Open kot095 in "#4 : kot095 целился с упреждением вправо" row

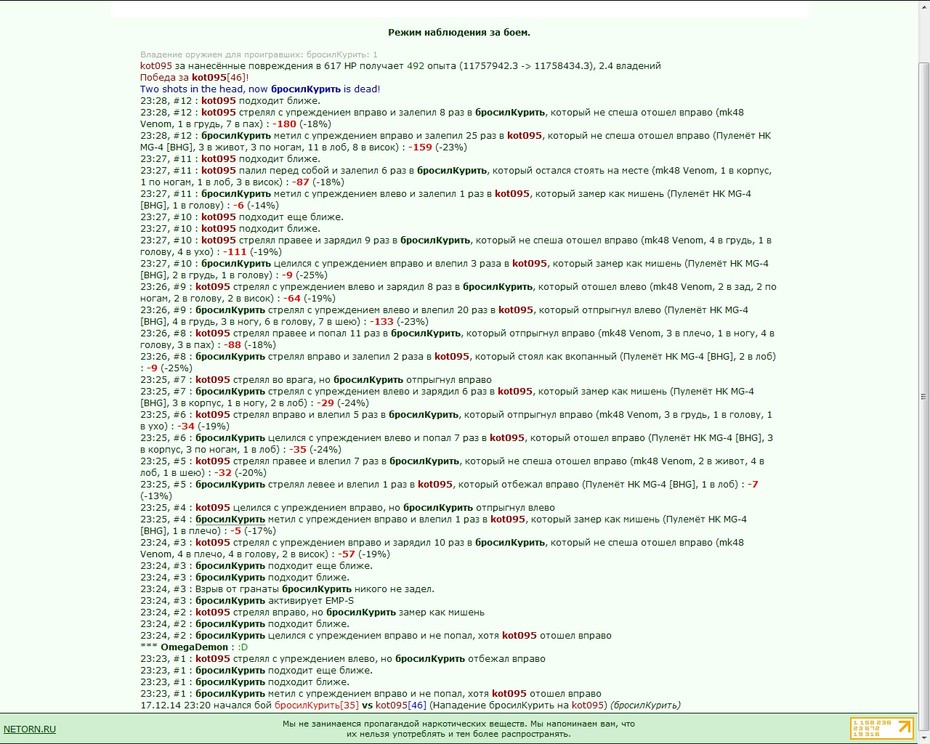click(x=213, y=508)
